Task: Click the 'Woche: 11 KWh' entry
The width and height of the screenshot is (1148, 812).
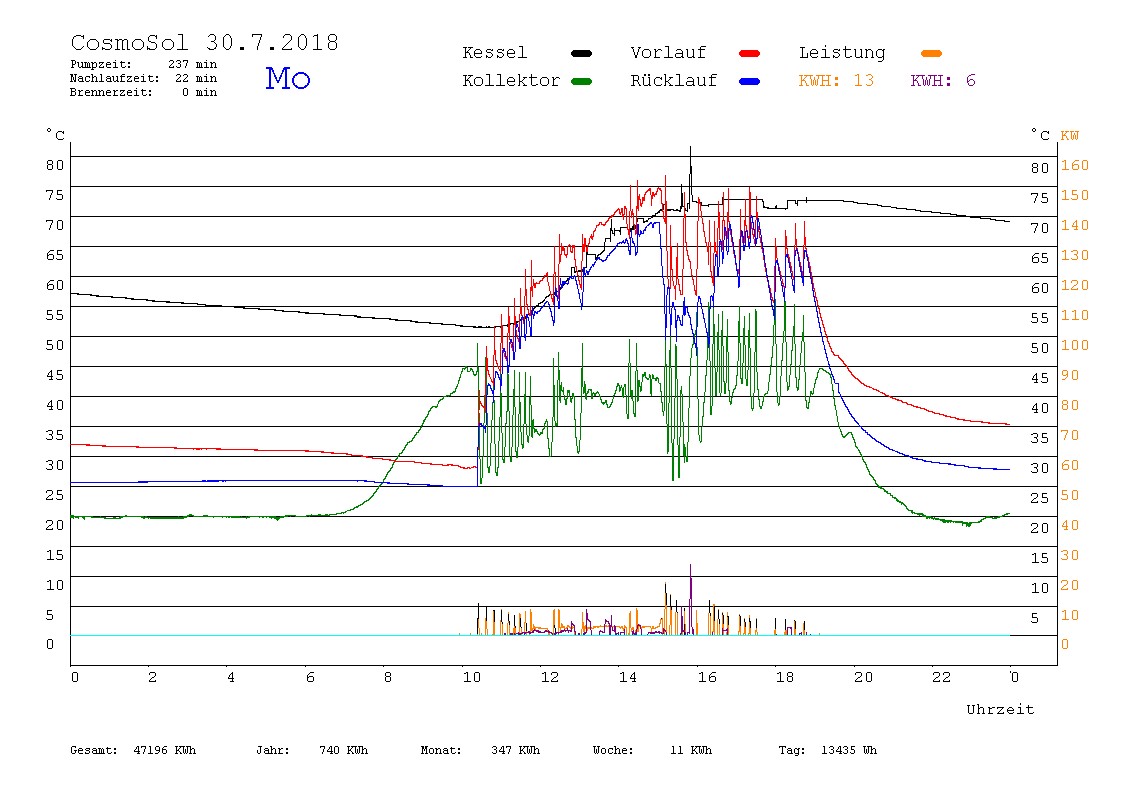Action: click(652, 750)
